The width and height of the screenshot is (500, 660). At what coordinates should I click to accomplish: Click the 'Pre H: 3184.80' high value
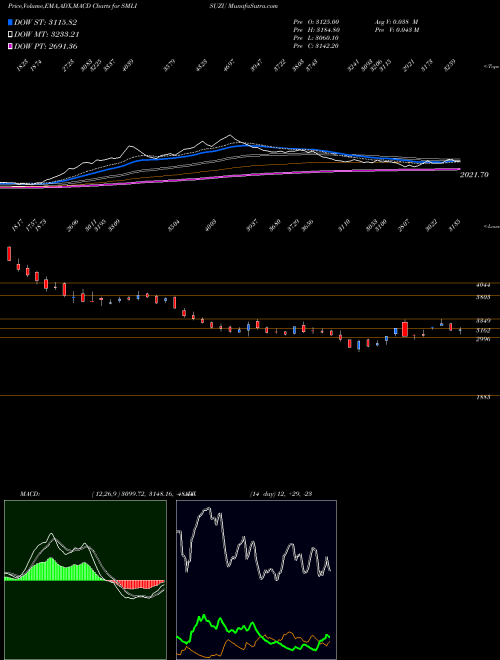point(316,30)
